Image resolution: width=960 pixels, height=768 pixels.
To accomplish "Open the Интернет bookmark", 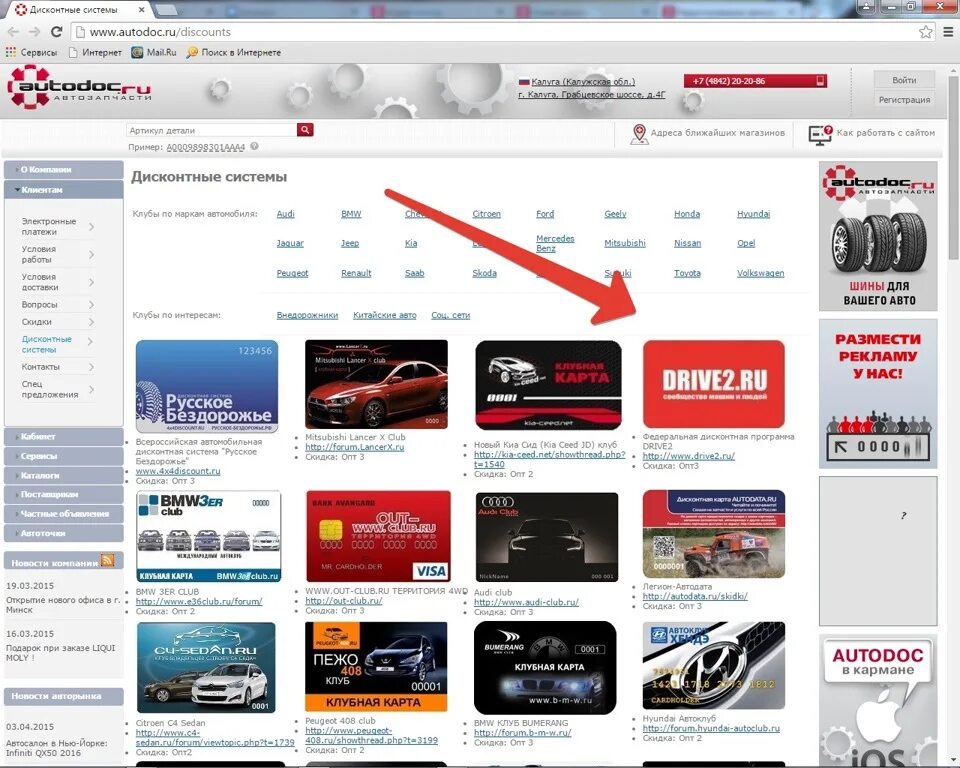I will pyautogui.click(x=95, y=53).
